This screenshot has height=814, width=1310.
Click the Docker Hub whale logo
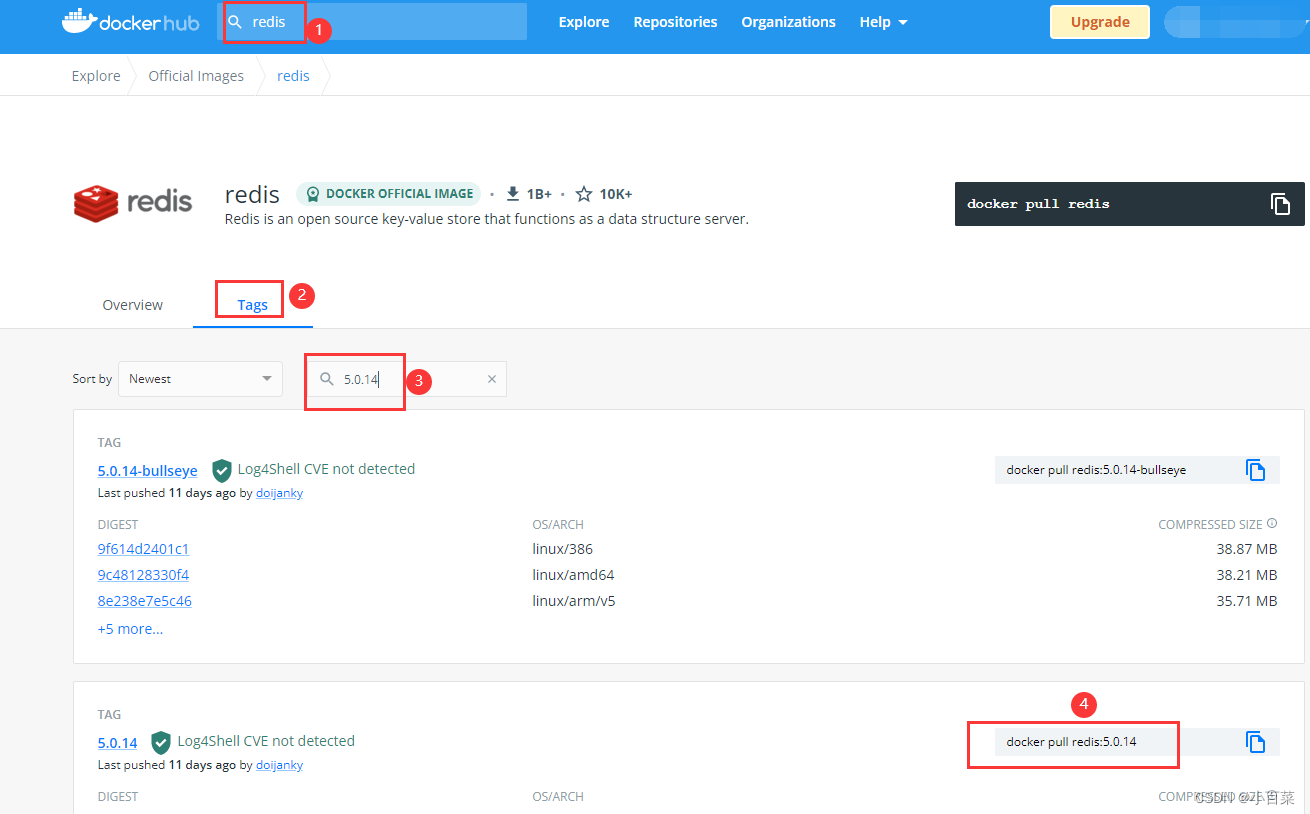coord(131,21)
